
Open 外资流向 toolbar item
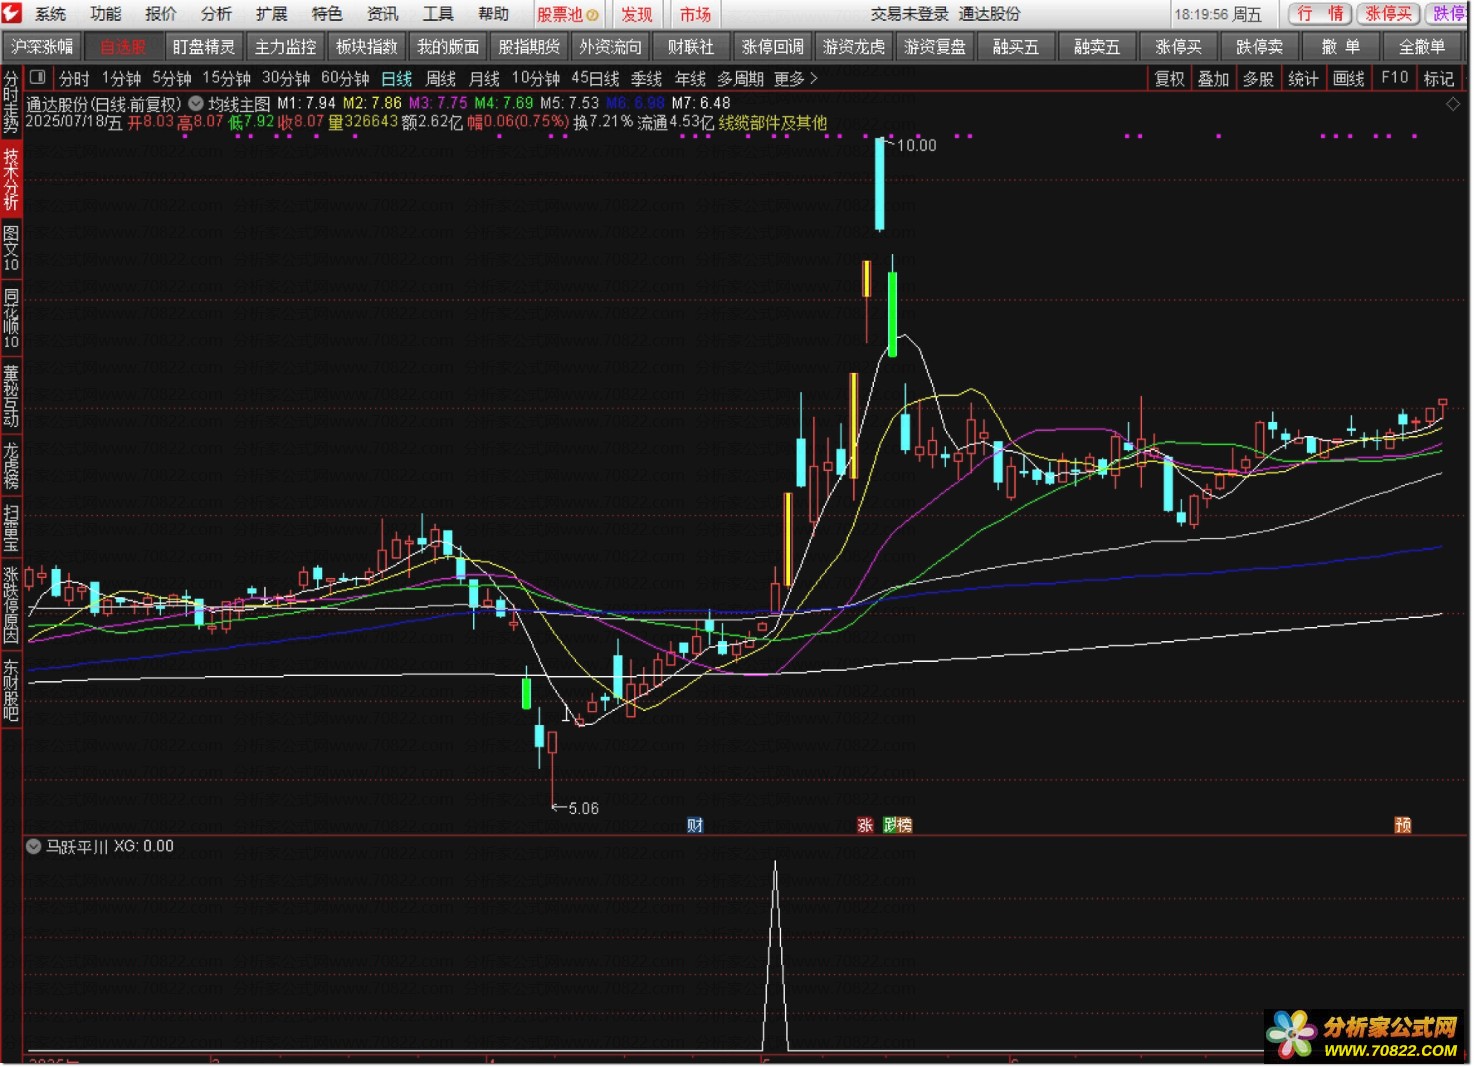(x=610, y=47)
